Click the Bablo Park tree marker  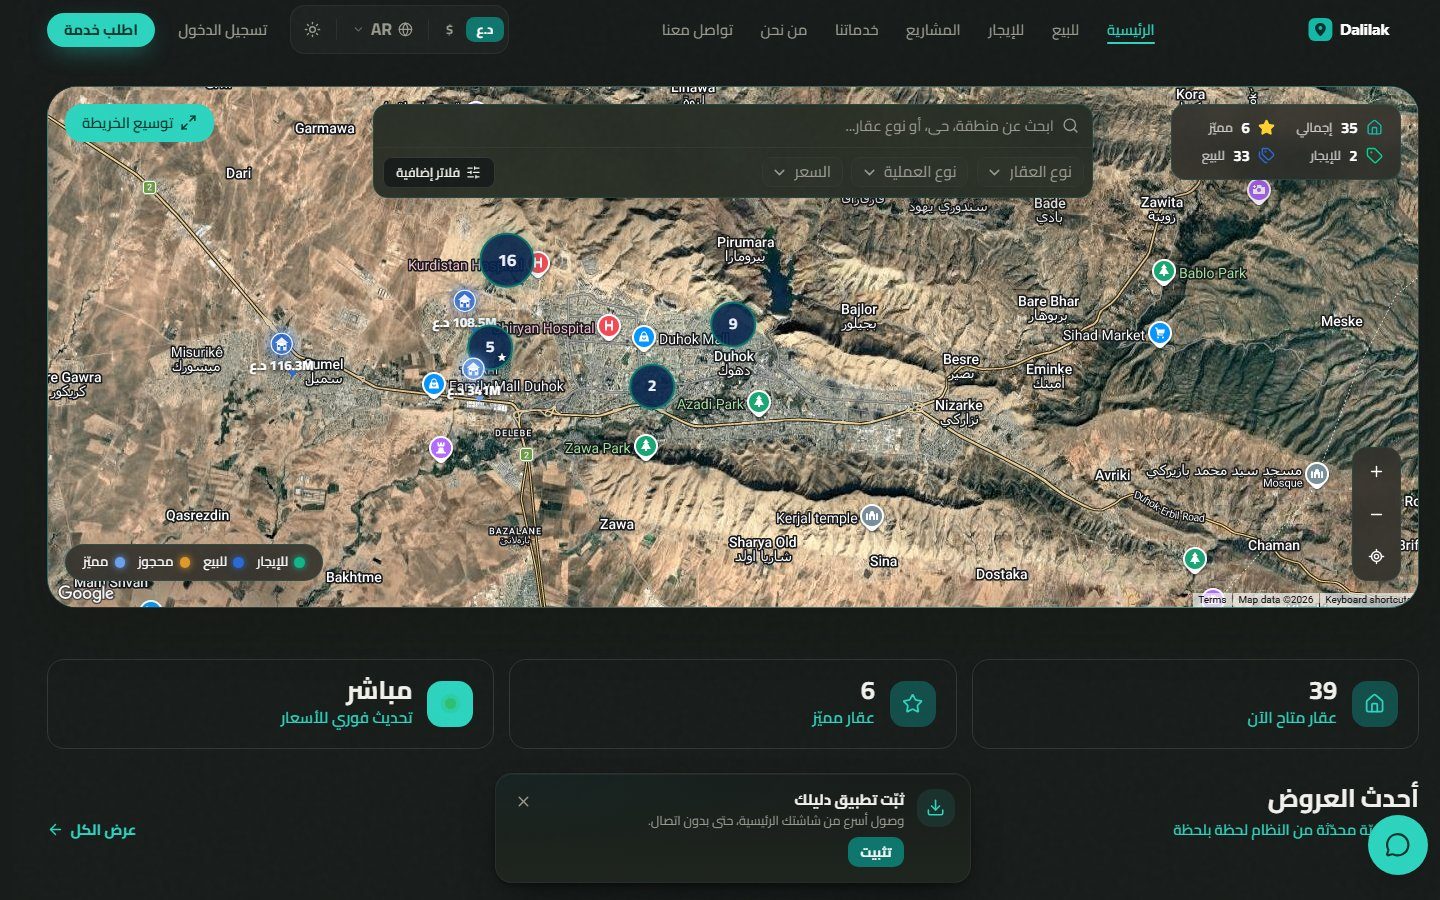pos(1163,271)
